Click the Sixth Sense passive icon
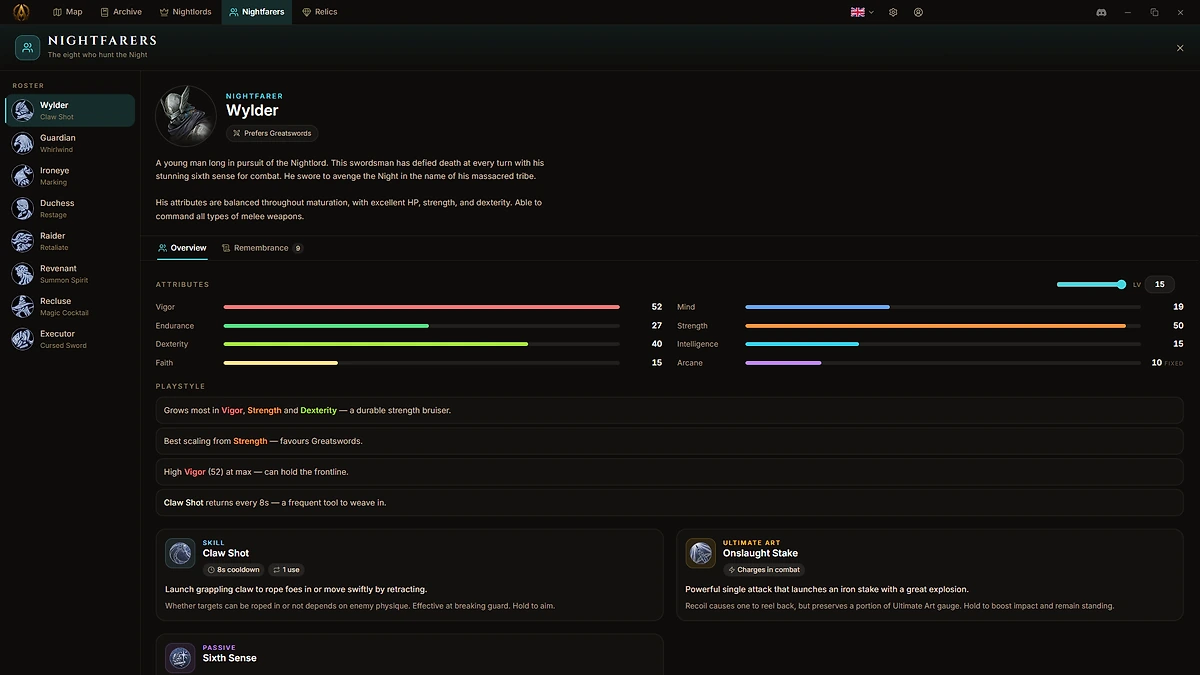 [180, 658]
